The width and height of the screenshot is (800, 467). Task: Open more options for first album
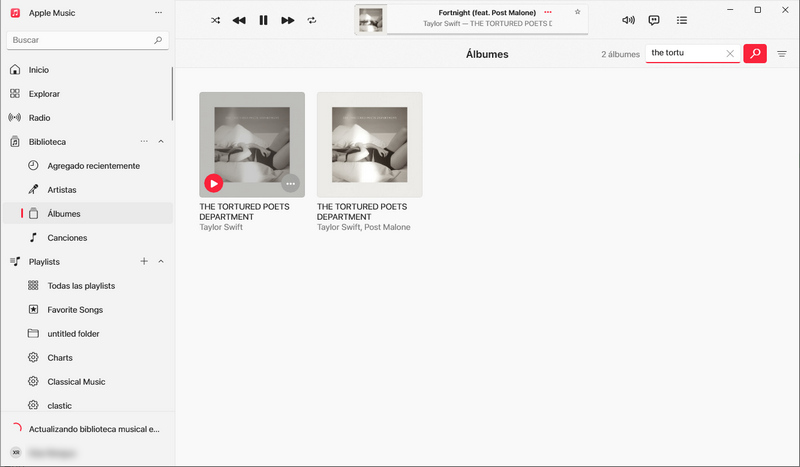(x=291, y=183)
